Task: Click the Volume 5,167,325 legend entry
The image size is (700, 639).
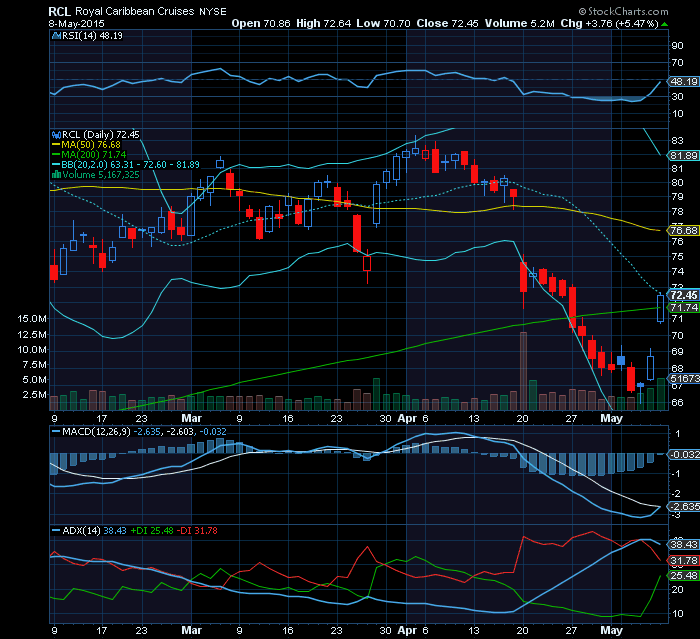Action: pyautogui.click(x=101, y=175)
